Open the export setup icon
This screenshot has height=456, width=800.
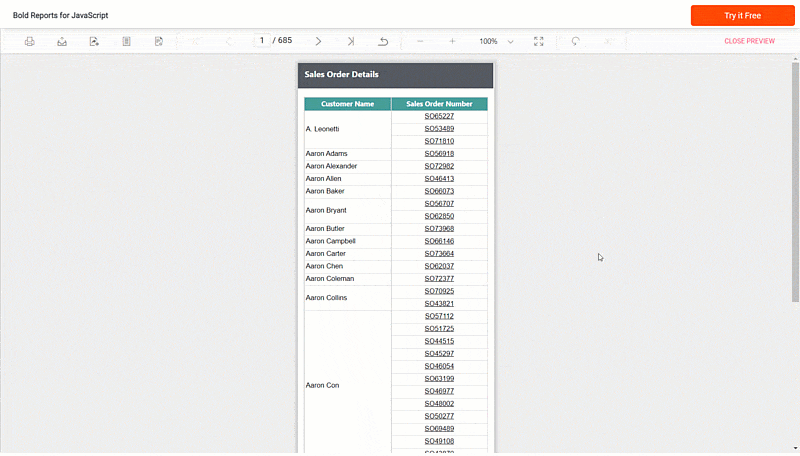[94, 41]
